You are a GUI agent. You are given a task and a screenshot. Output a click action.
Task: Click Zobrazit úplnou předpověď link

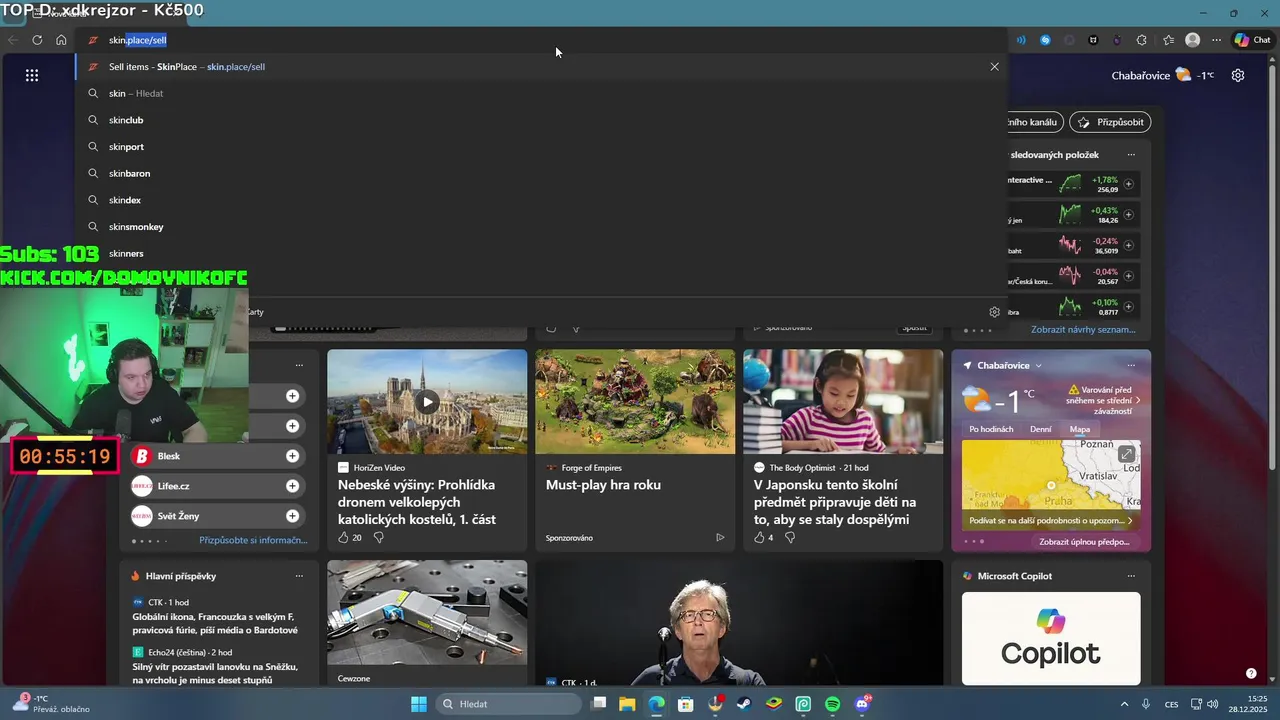coord(1084,542)
